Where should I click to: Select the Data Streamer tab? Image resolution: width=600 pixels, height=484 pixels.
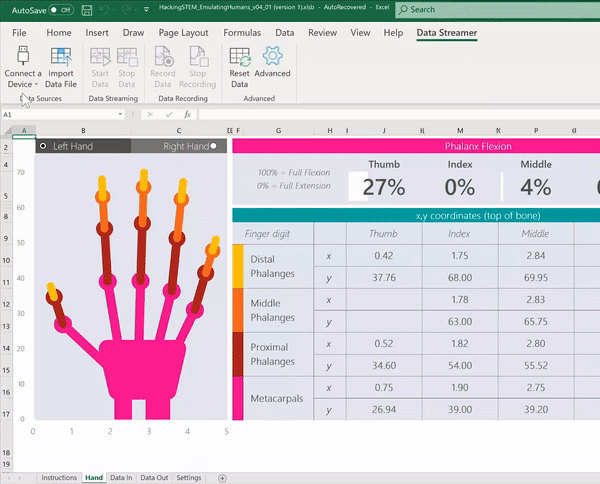pyautogui.click(x=447, y=33)
